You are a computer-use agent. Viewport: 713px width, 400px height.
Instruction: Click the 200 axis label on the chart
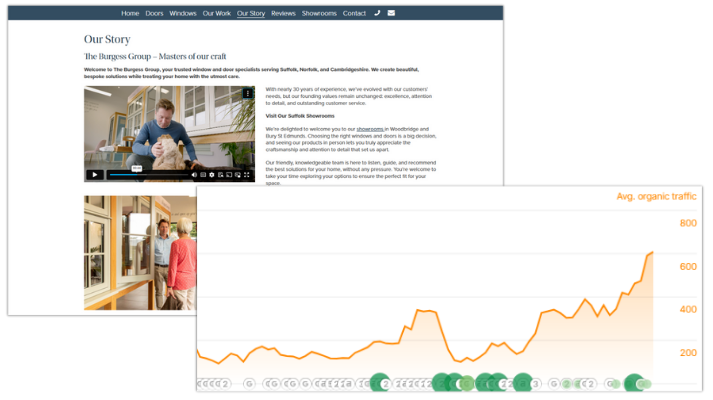pyautogui.click(x=688, y=353)
